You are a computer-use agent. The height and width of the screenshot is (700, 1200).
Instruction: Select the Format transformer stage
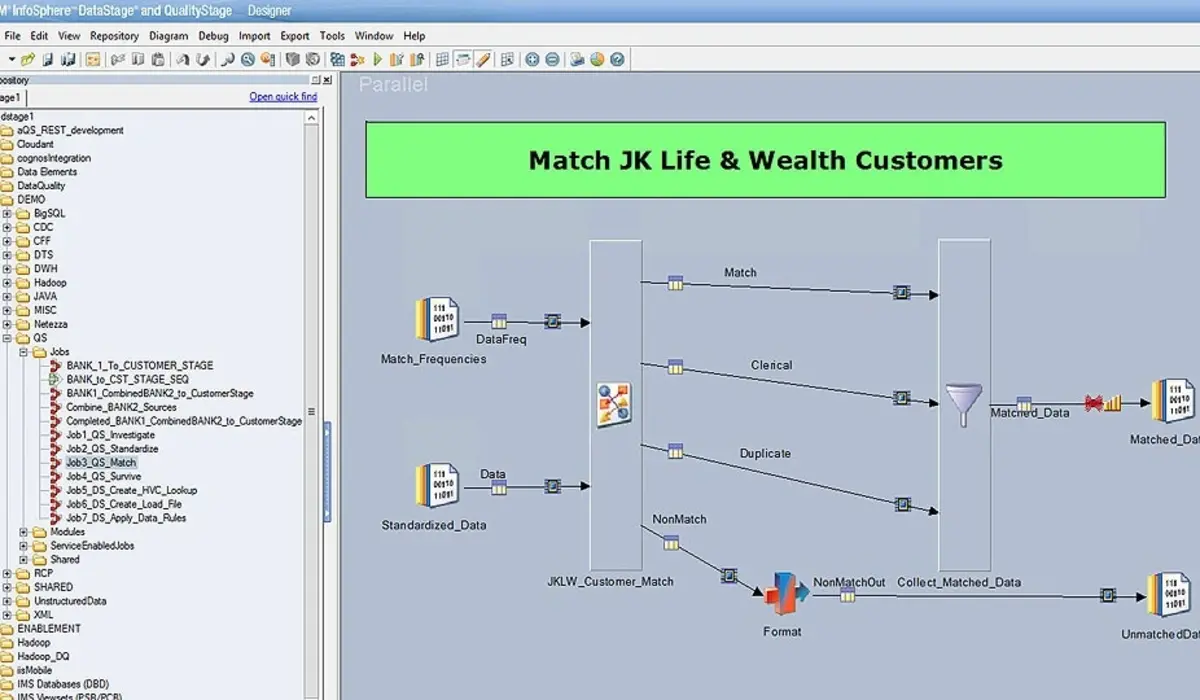785,596
